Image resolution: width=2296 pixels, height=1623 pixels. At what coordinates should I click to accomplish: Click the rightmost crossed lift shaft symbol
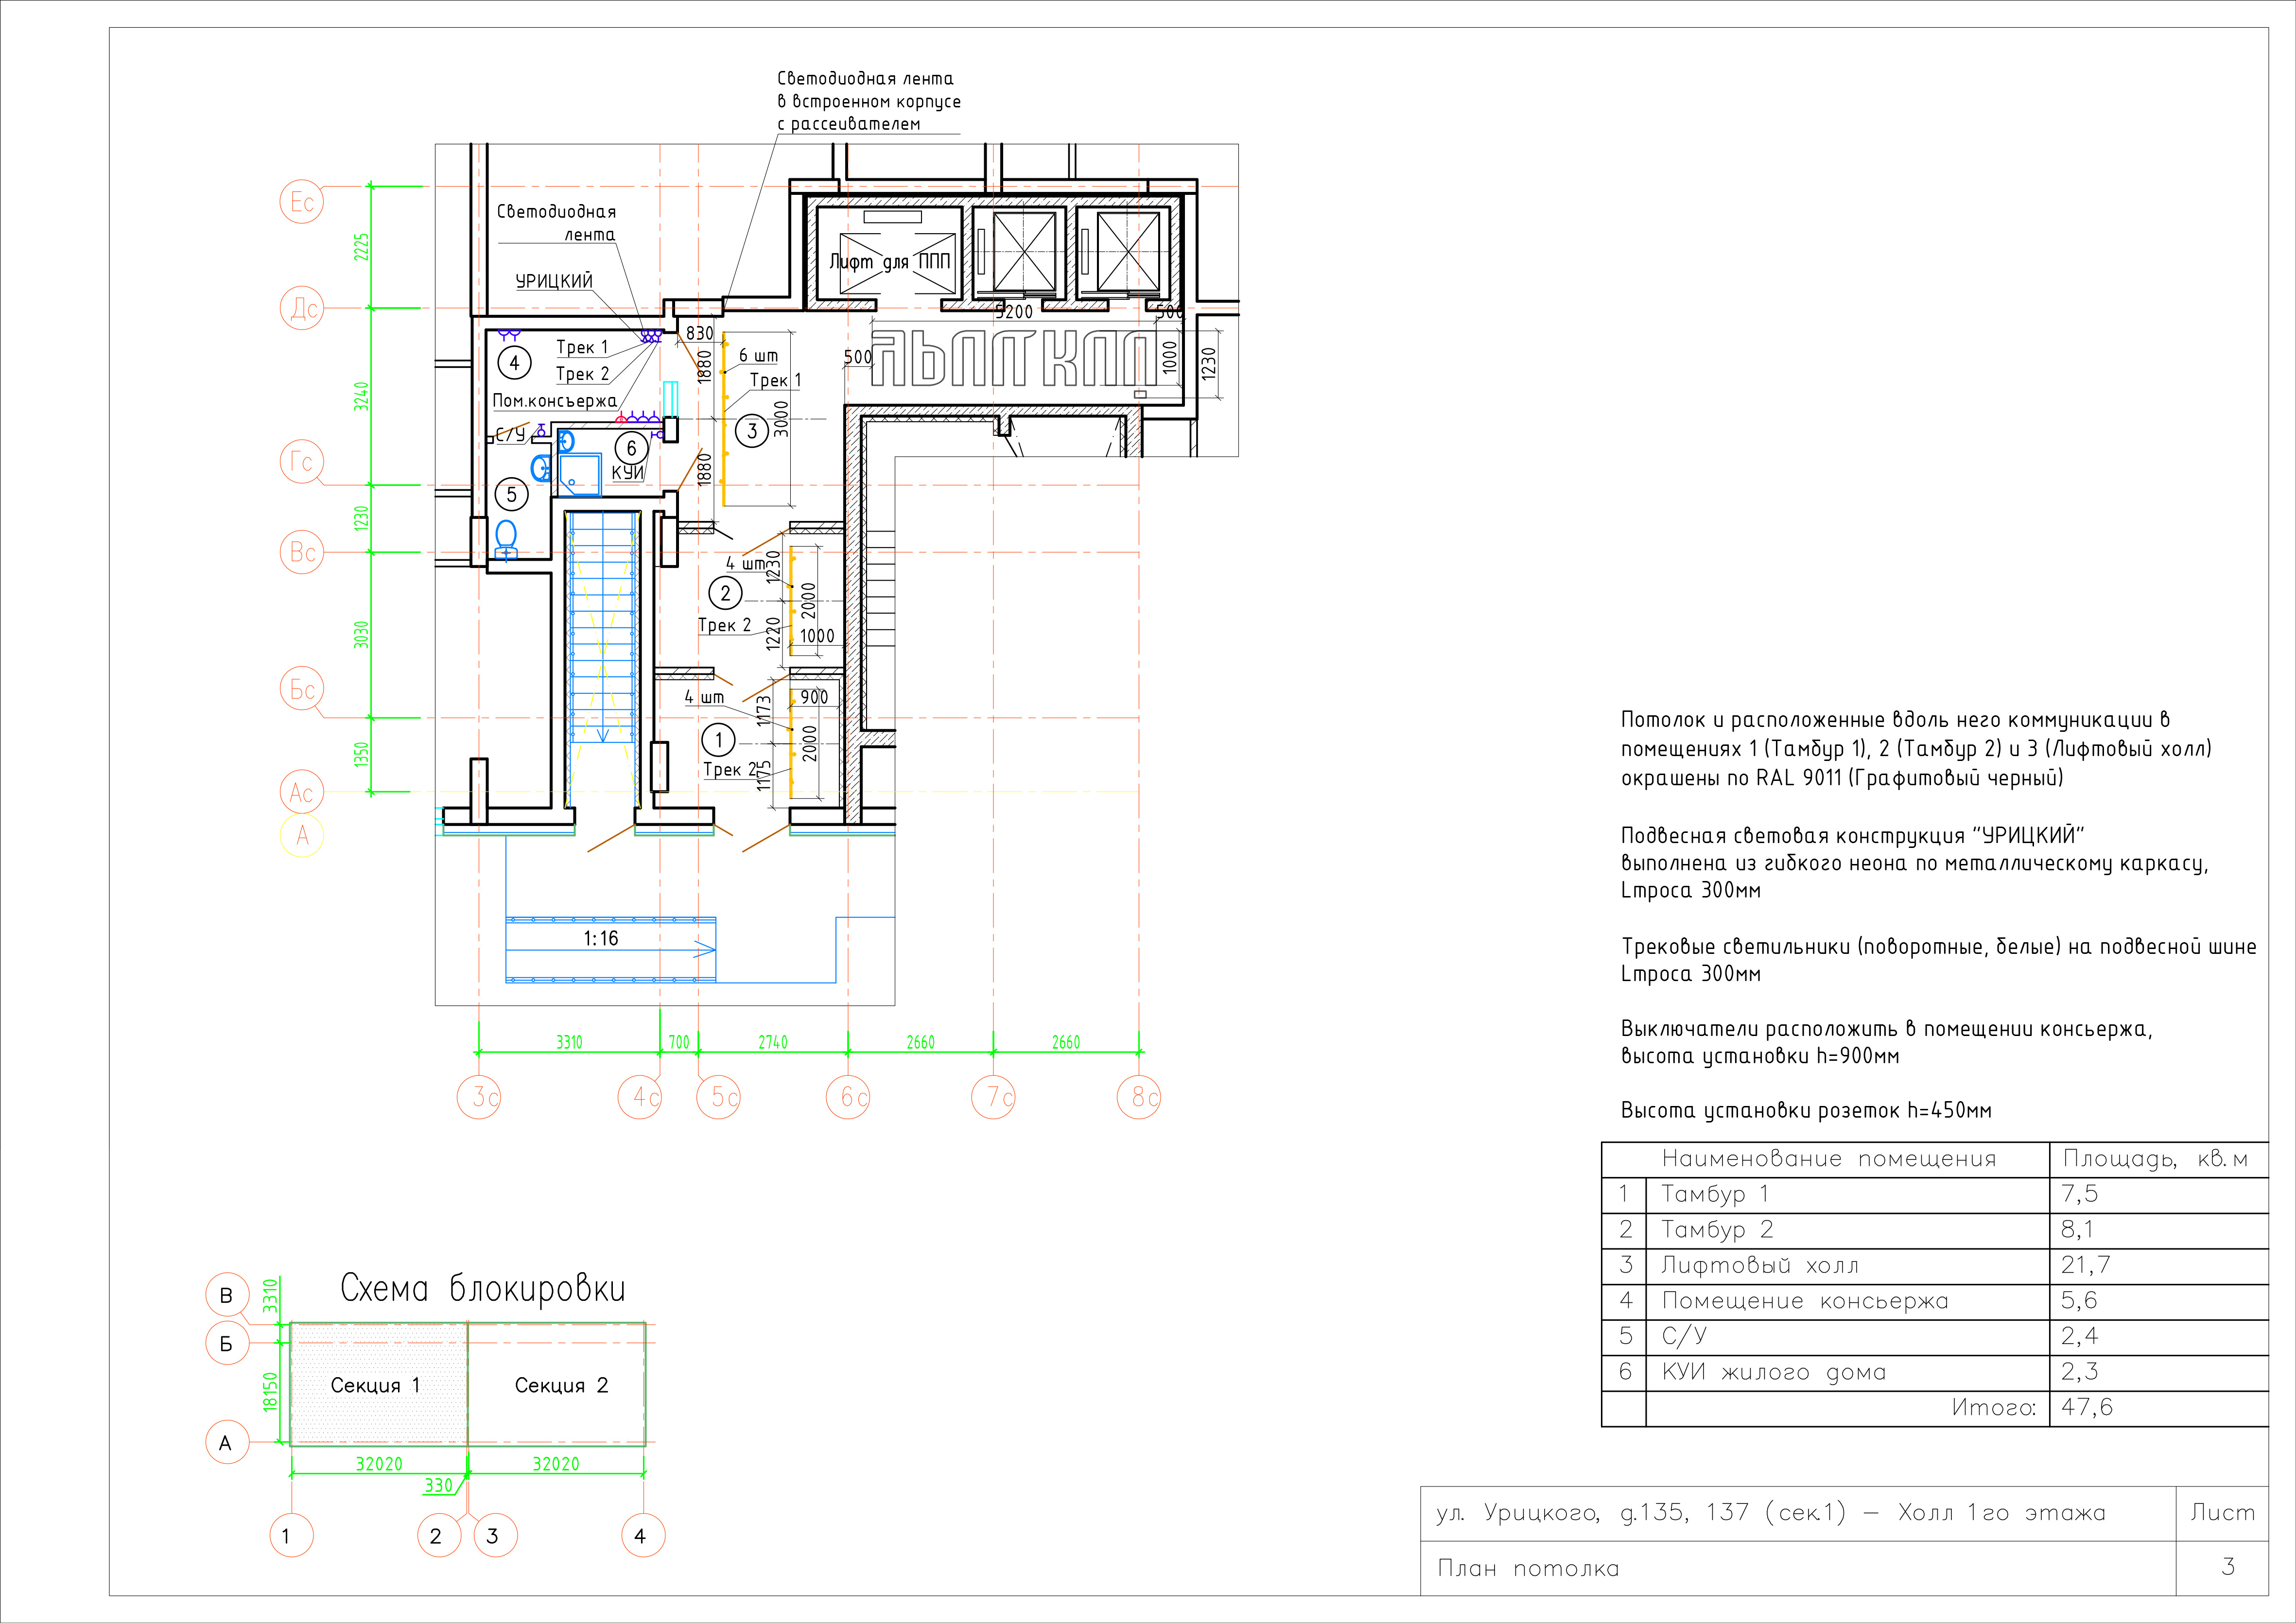pyautogui.click(x=1128, y=251)
